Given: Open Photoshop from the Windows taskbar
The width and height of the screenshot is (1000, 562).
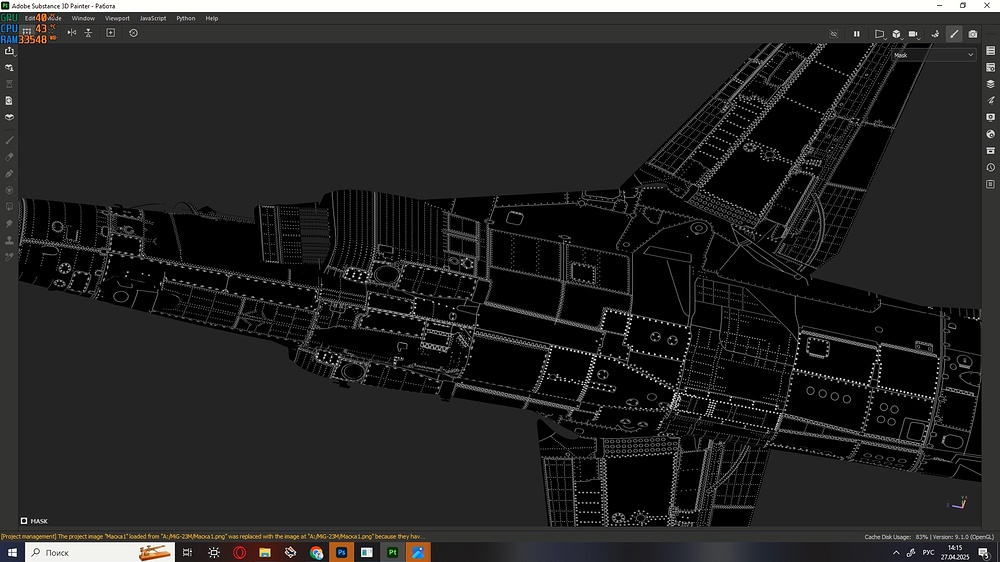Looking at the screenshot, I should point(342,552).
